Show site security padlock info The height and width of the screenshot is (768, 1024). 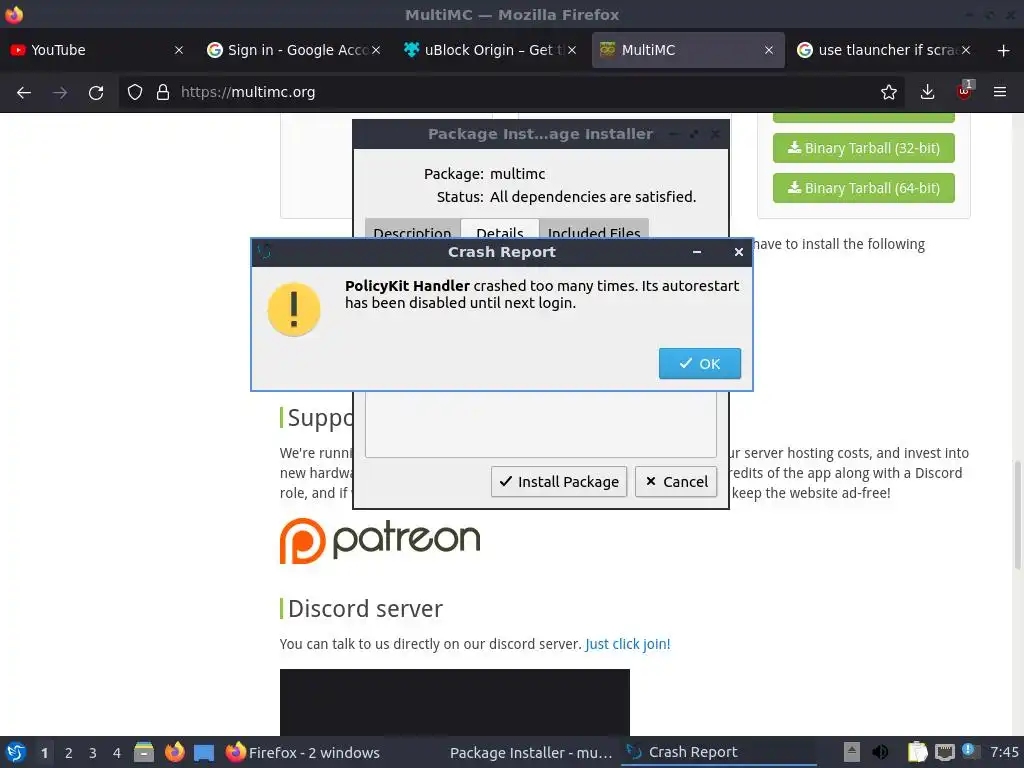pyautogui.click(x=163, y=92)
